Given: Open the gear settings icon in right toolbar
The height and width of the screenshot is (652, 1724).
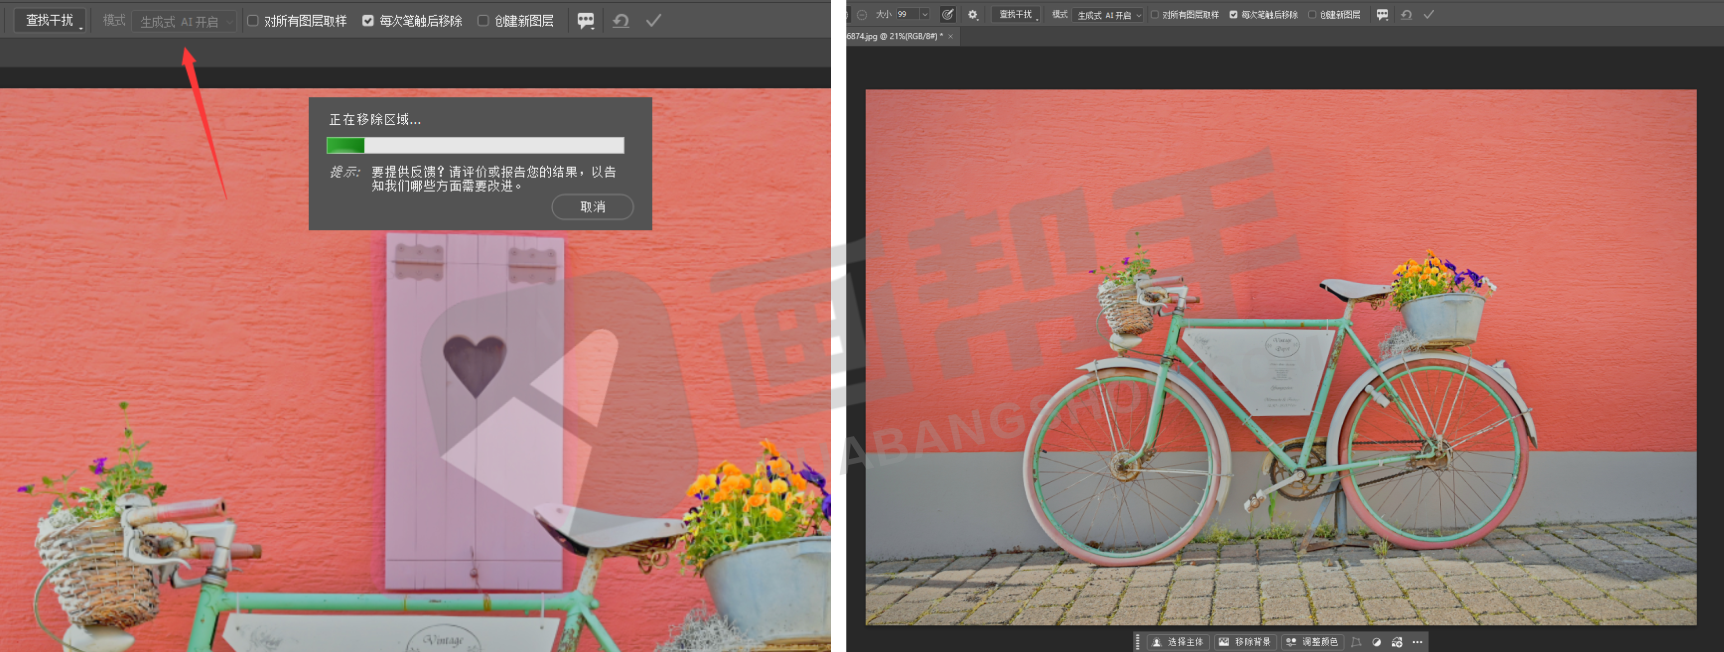Looking at the screenshot, I should click(972, 15).
